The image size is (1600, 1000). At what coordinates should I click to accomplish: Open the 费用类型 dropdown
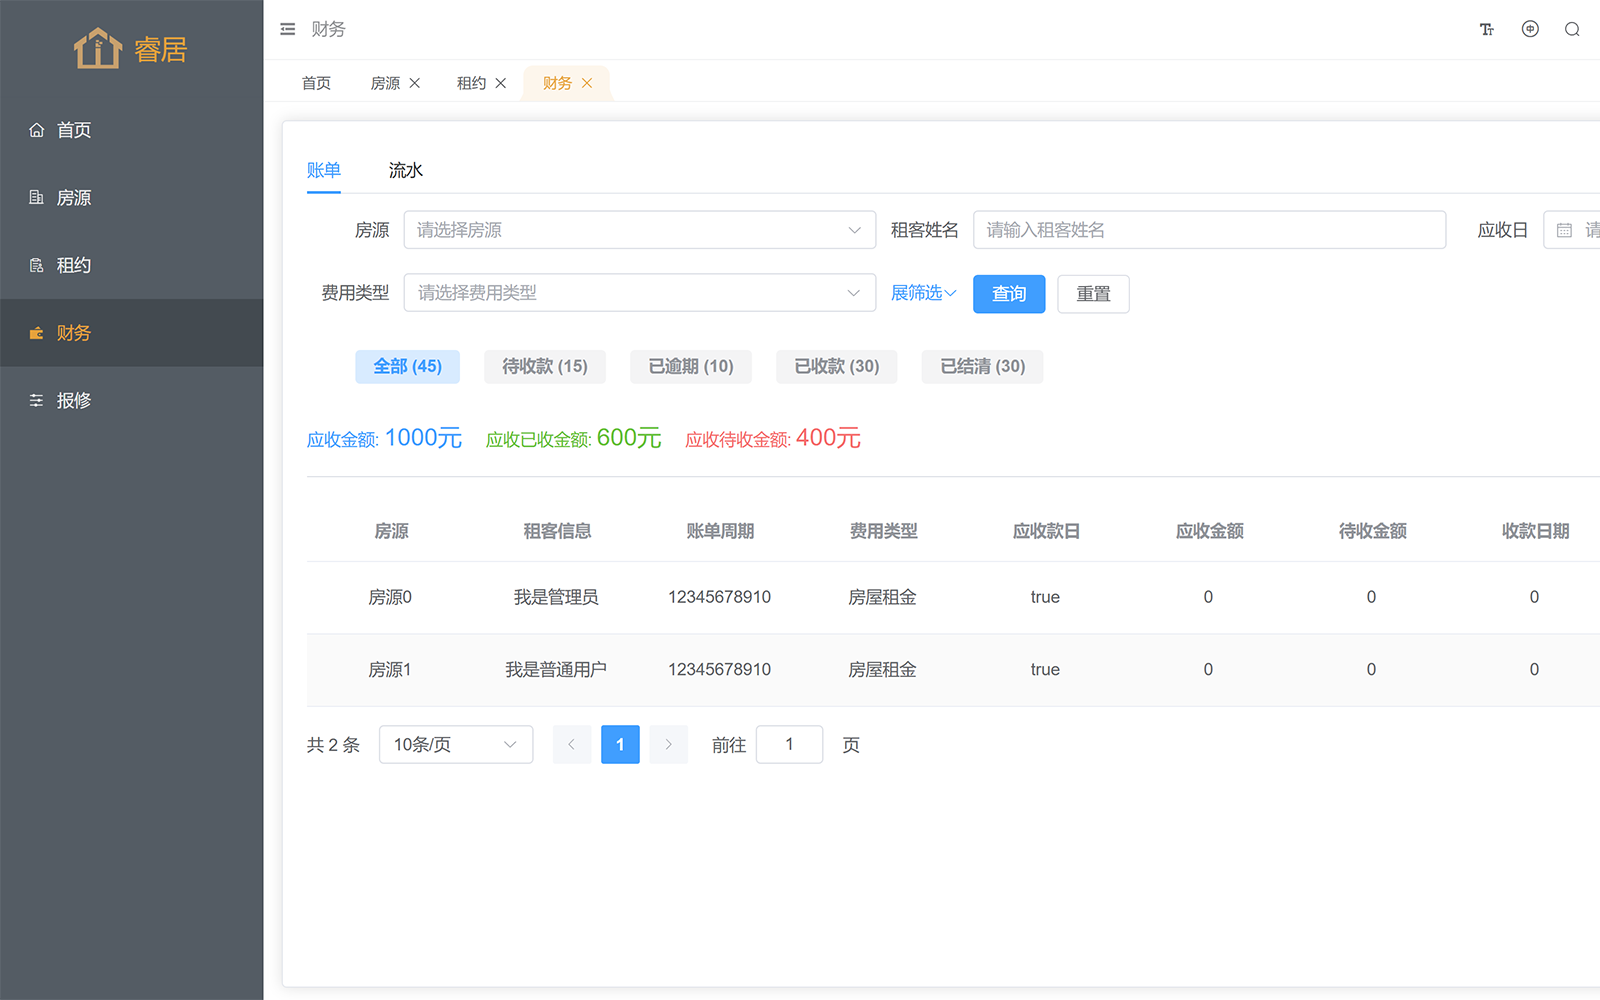[639, 293]
